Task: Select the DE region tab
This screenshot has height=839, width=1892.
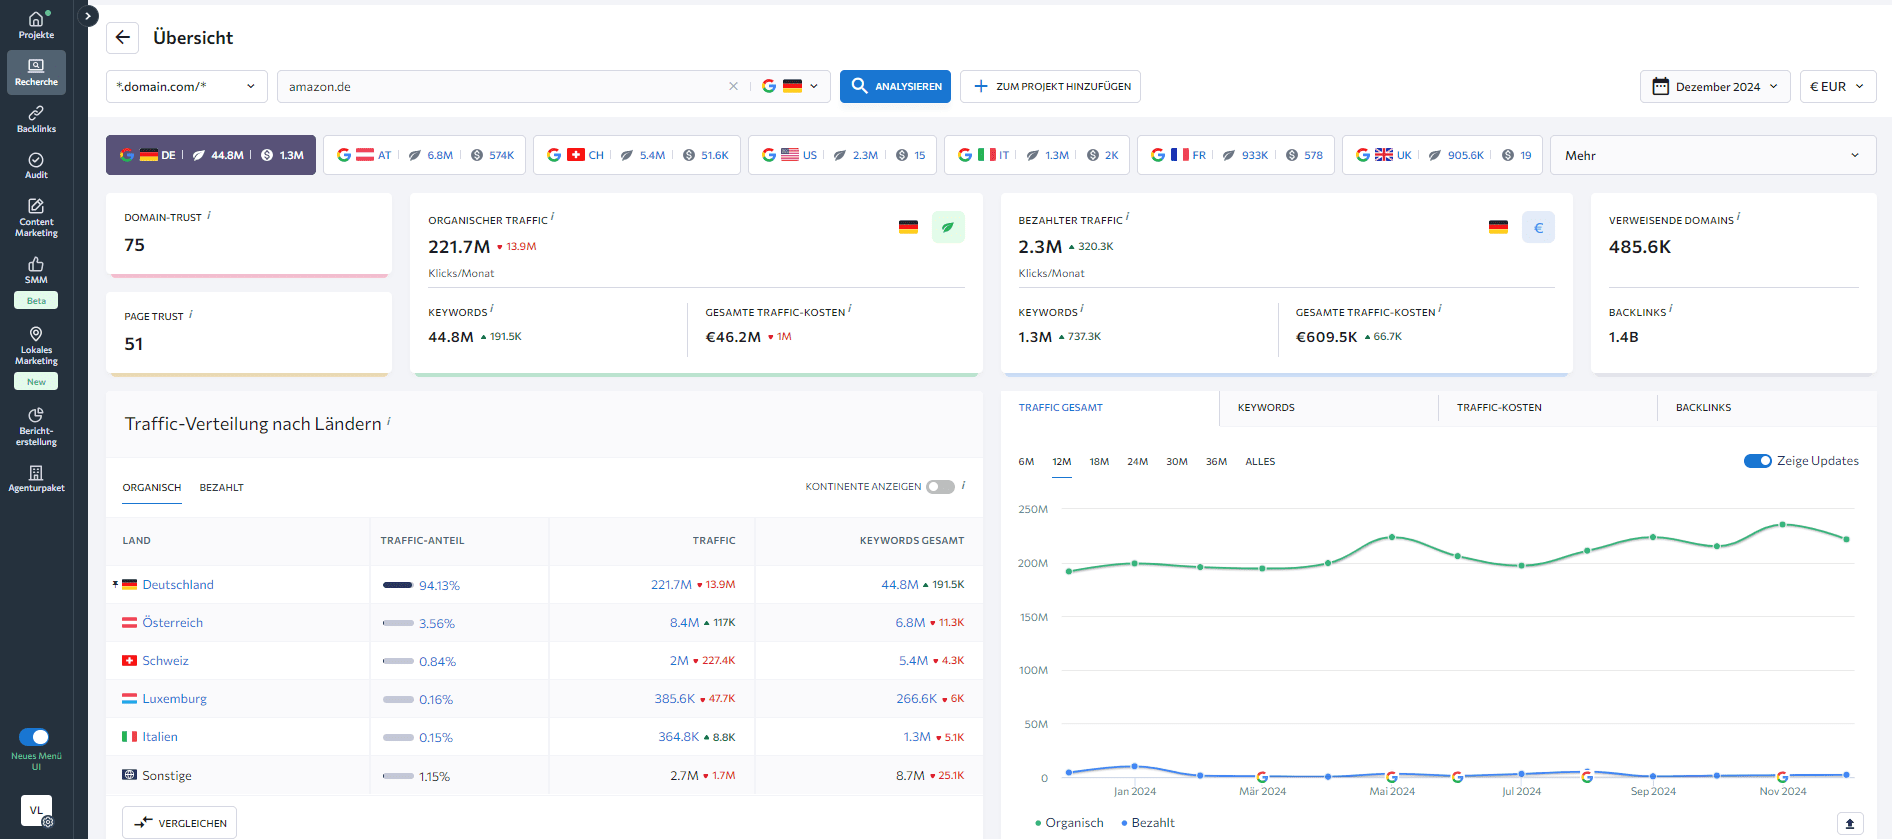Action: [211, 155]
